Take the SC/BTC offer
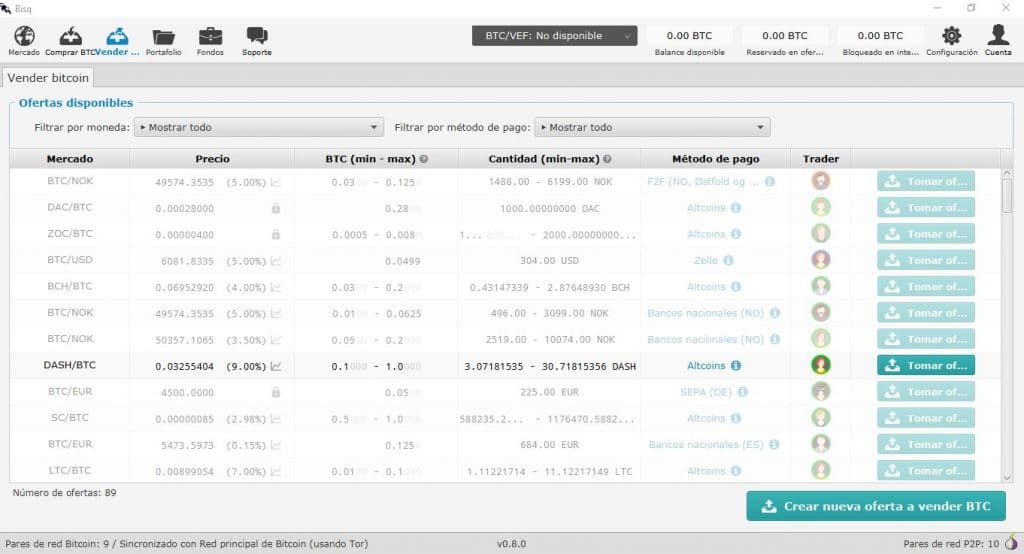Viewport: 1024px width, 554px height. coord(926,418)
